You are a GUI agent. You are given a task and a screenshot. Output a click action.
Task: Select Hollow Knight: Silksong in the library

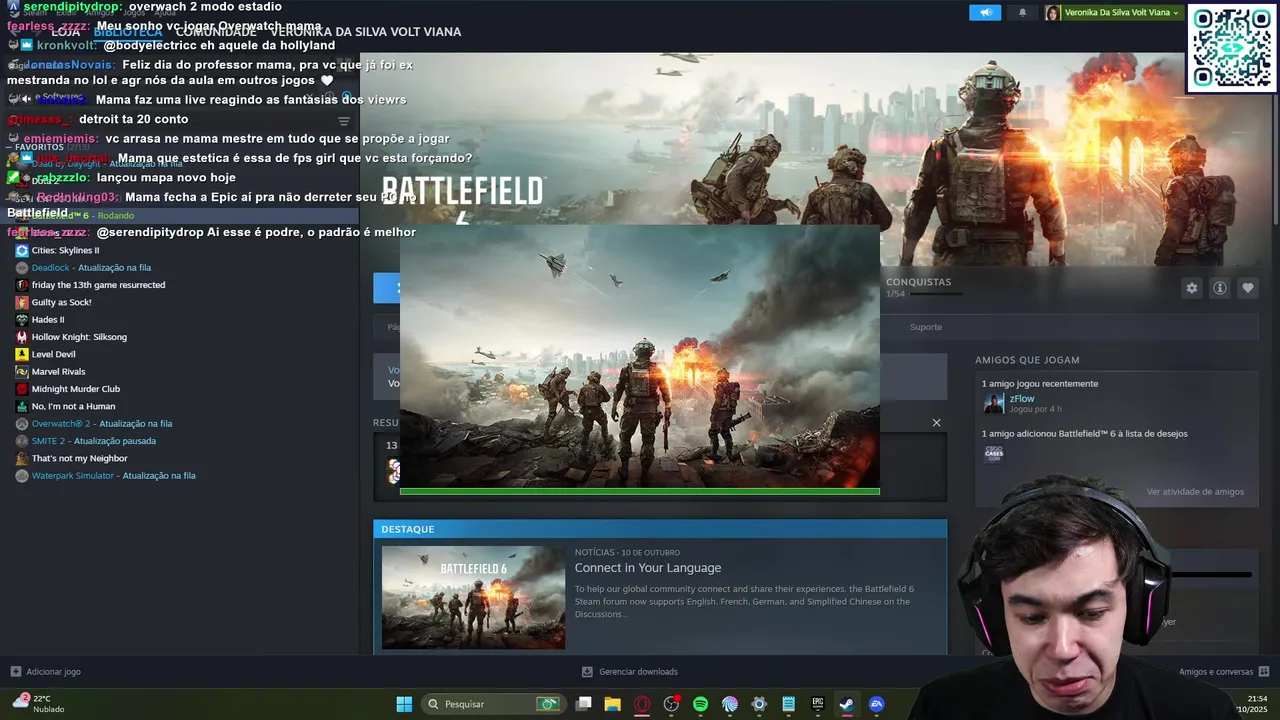pyautogui.click(x=79, y=337)
